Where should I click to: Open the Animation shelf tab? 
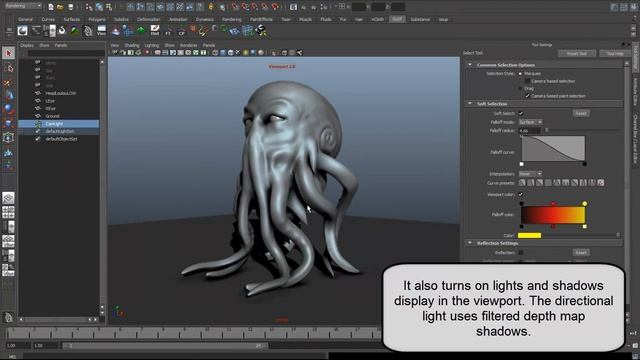[178, 19]
